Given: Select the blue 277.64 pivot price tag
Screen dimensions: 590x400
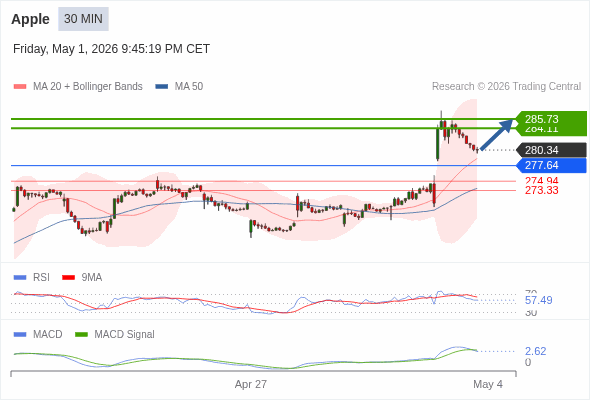Looking at the screenshot, I should pos(552,165).
